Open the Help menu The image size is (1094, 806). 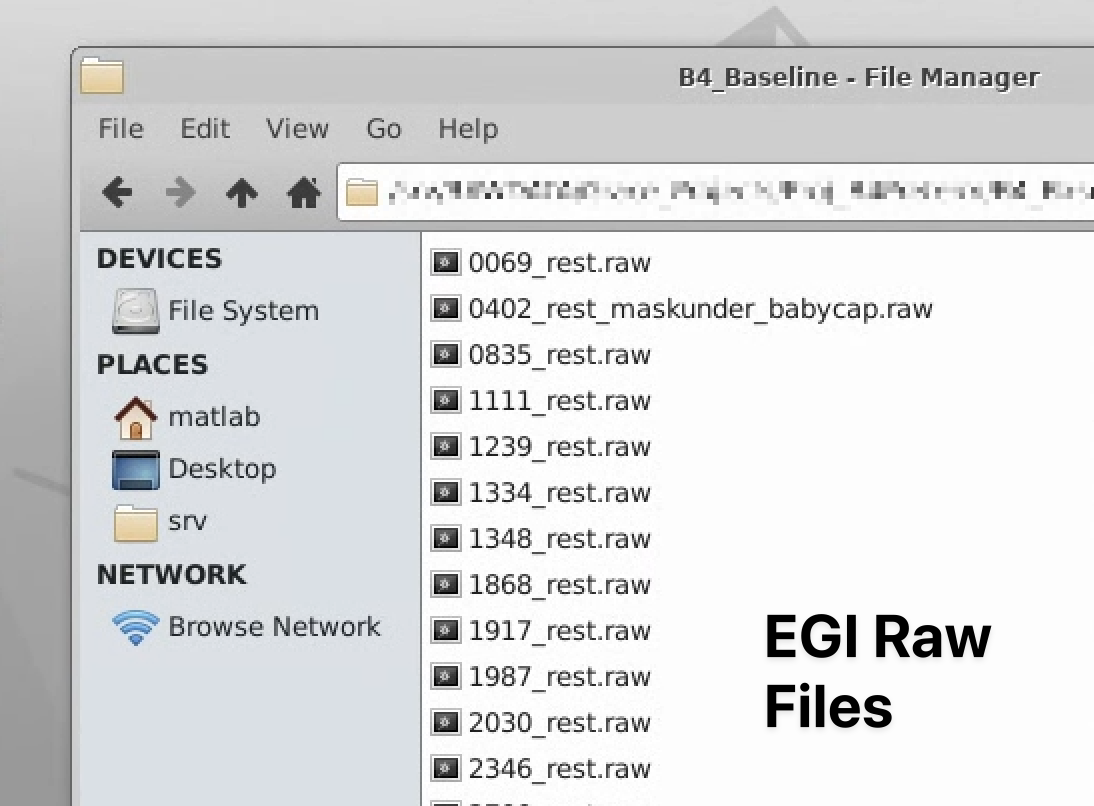468,129
